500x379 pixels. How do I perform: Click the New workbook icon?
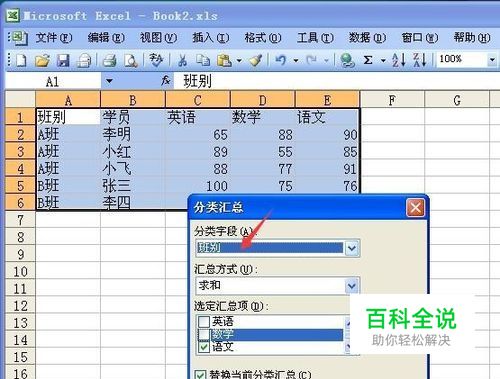click(21, 61)
